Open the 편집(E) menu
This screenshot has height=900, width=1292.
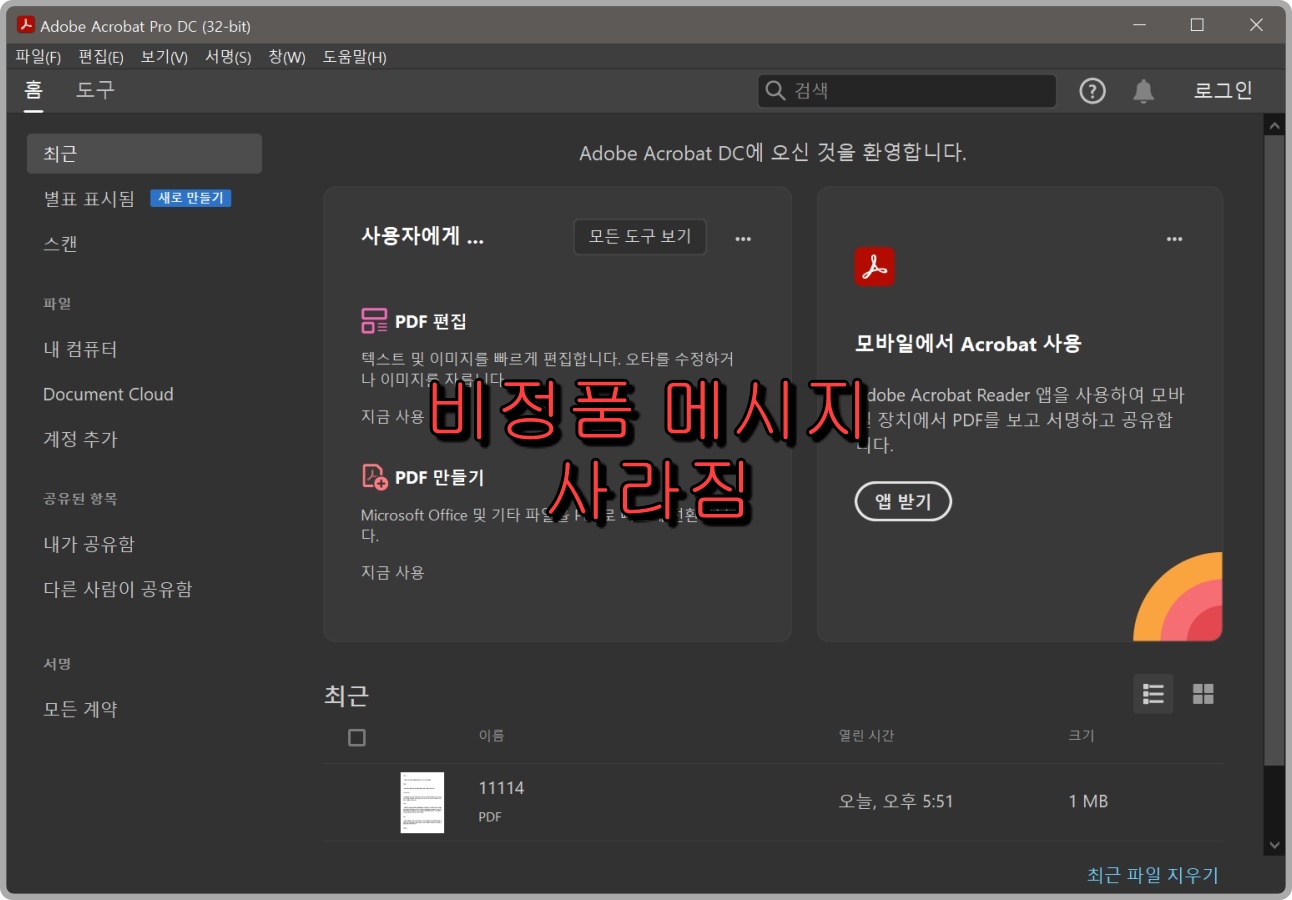[101, 57]
